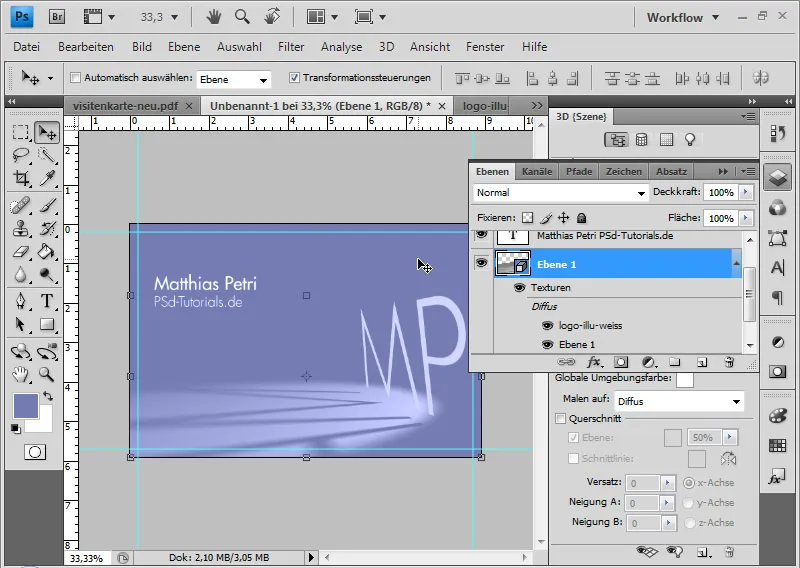Select the Eraser tool

tap(20, 252)
